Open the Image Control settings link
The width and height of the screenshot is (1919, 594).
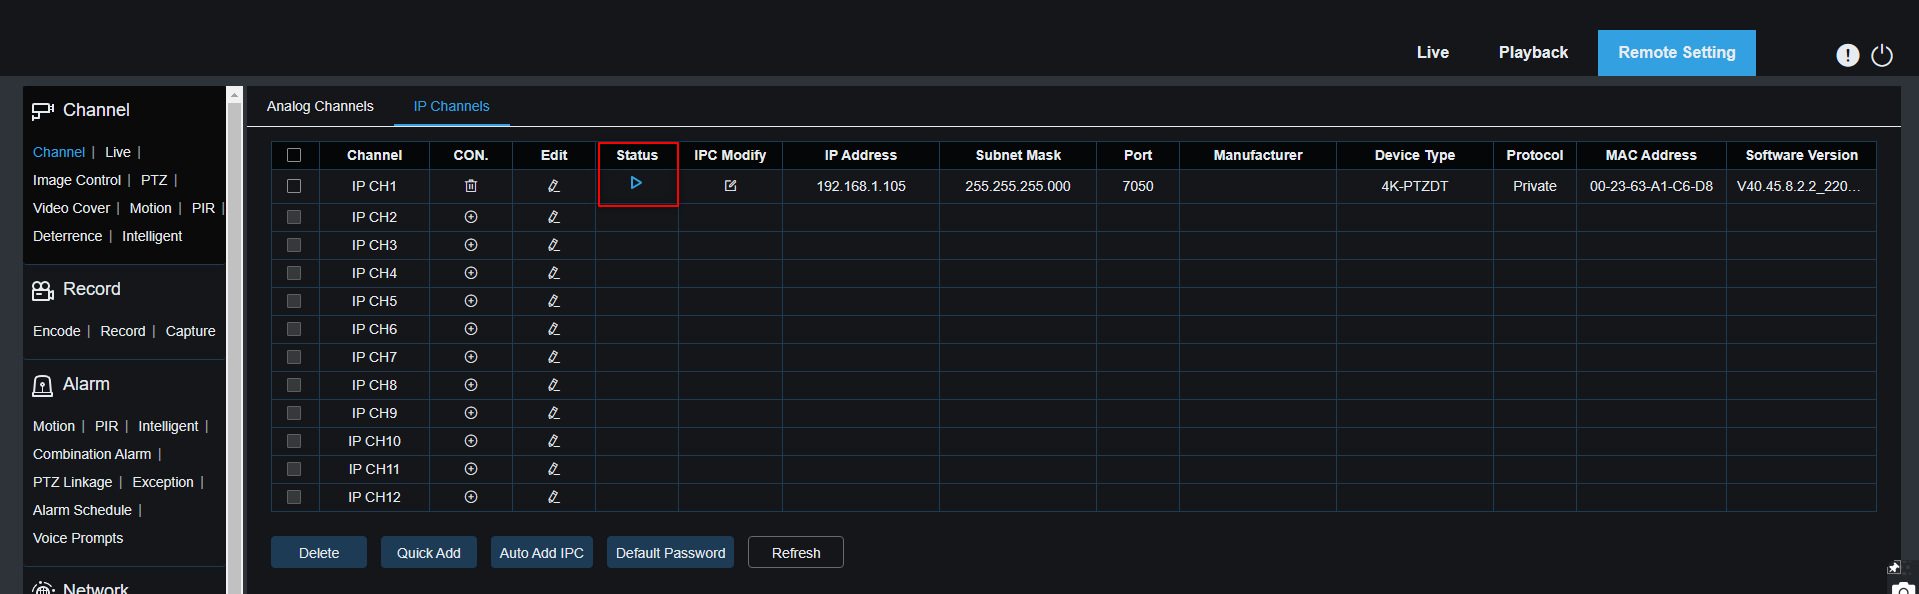(77, 180)
